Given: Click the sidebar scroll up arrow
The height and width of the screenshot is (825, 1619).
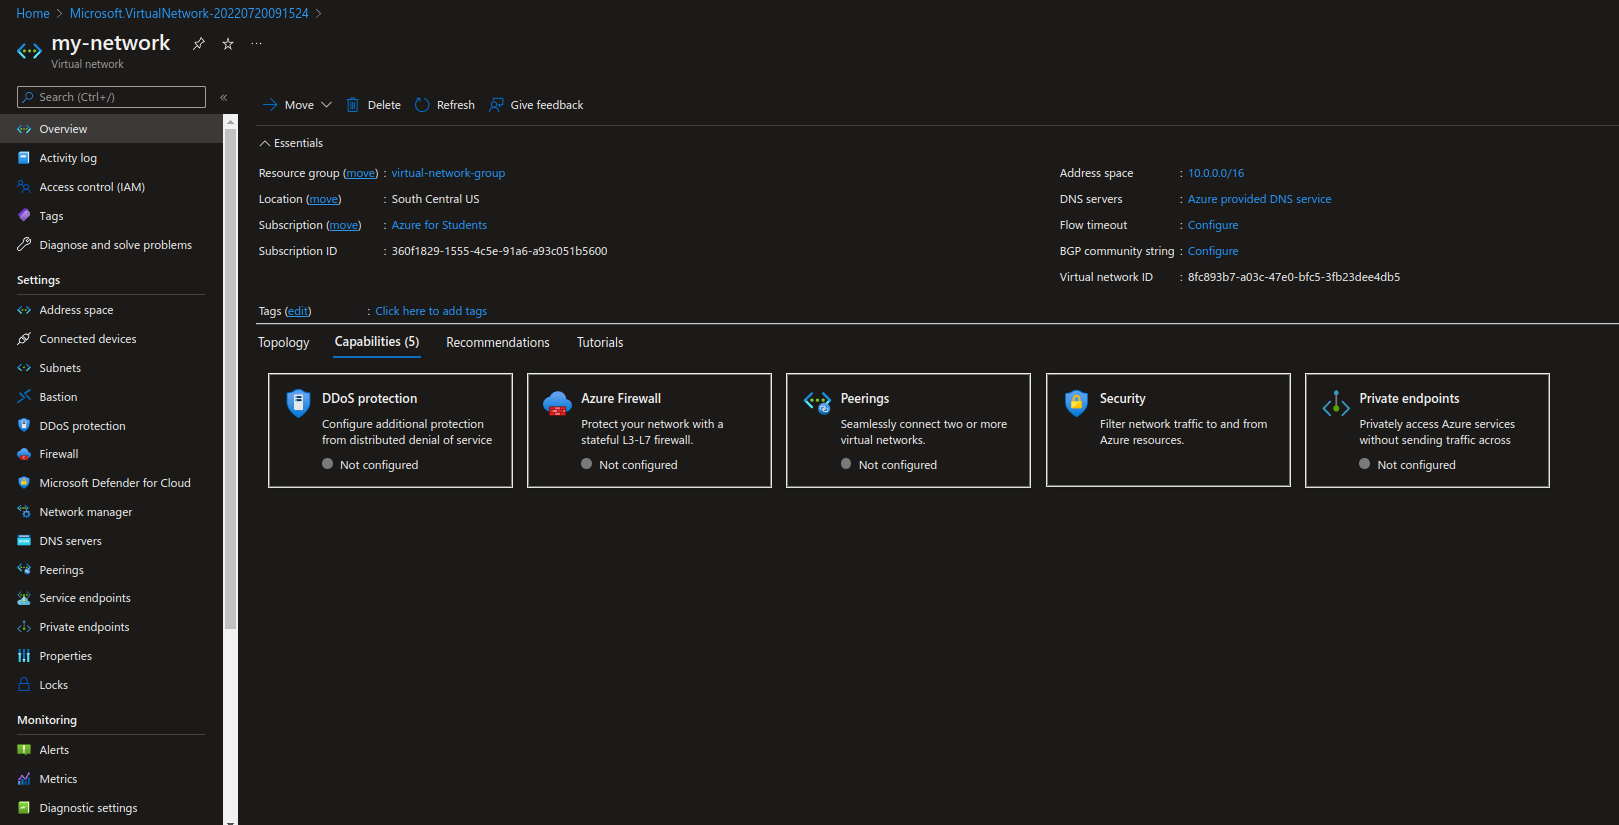Looking at the screenshot, I should [x=231, y=121].
